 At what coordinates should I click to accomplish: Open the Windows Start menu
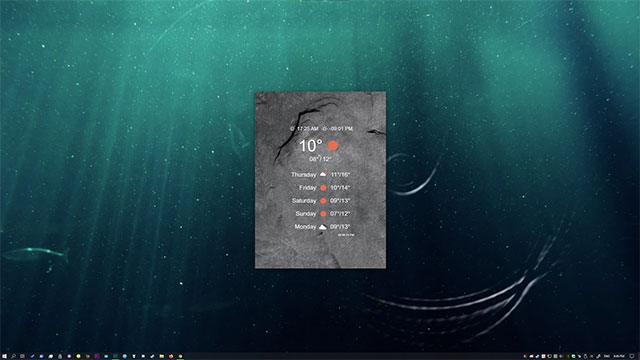tap(4, 356)
